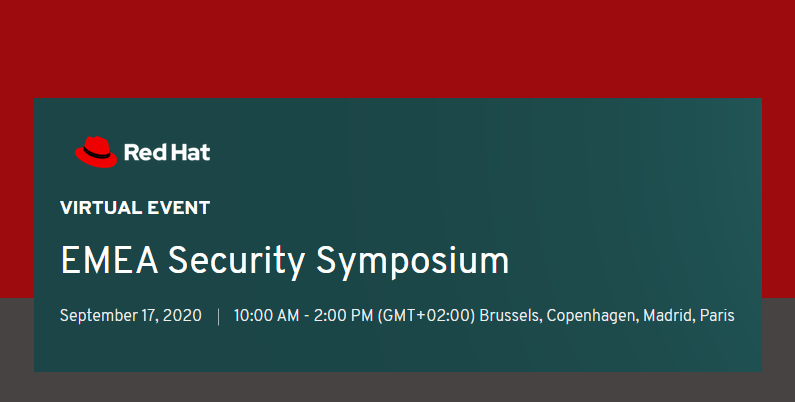This screenshot has height=402, width=795.
Task: Click the city name Copenhagen
Action: tap(592, 316)
